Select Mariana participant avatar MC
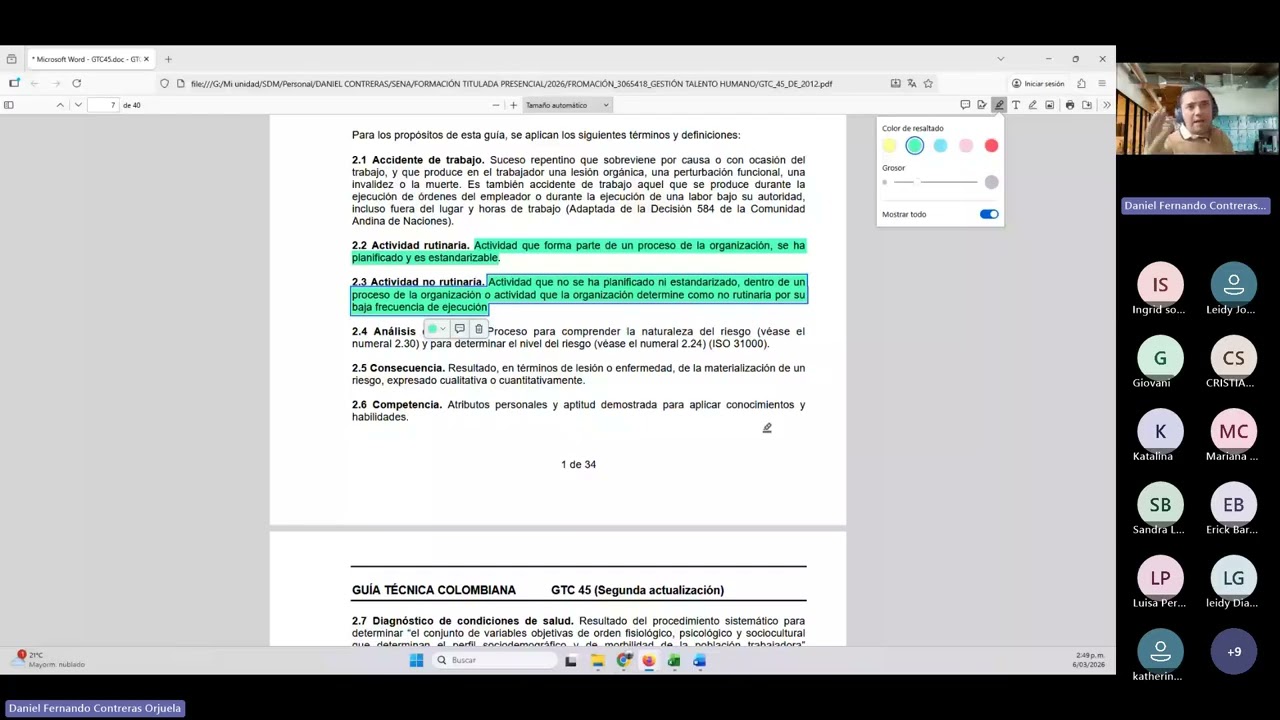The width and height of the screenshot is (1280, 720). [1233, 431]
